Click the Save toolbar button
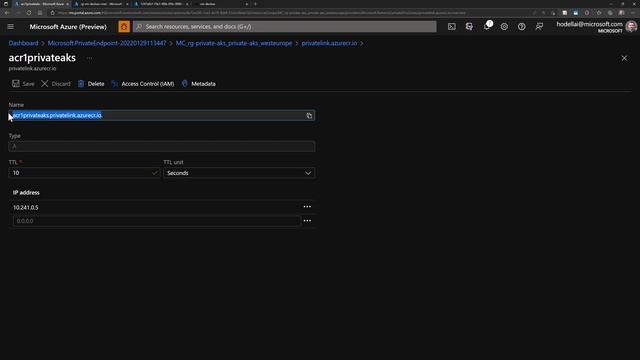 [x=23, y=84]
